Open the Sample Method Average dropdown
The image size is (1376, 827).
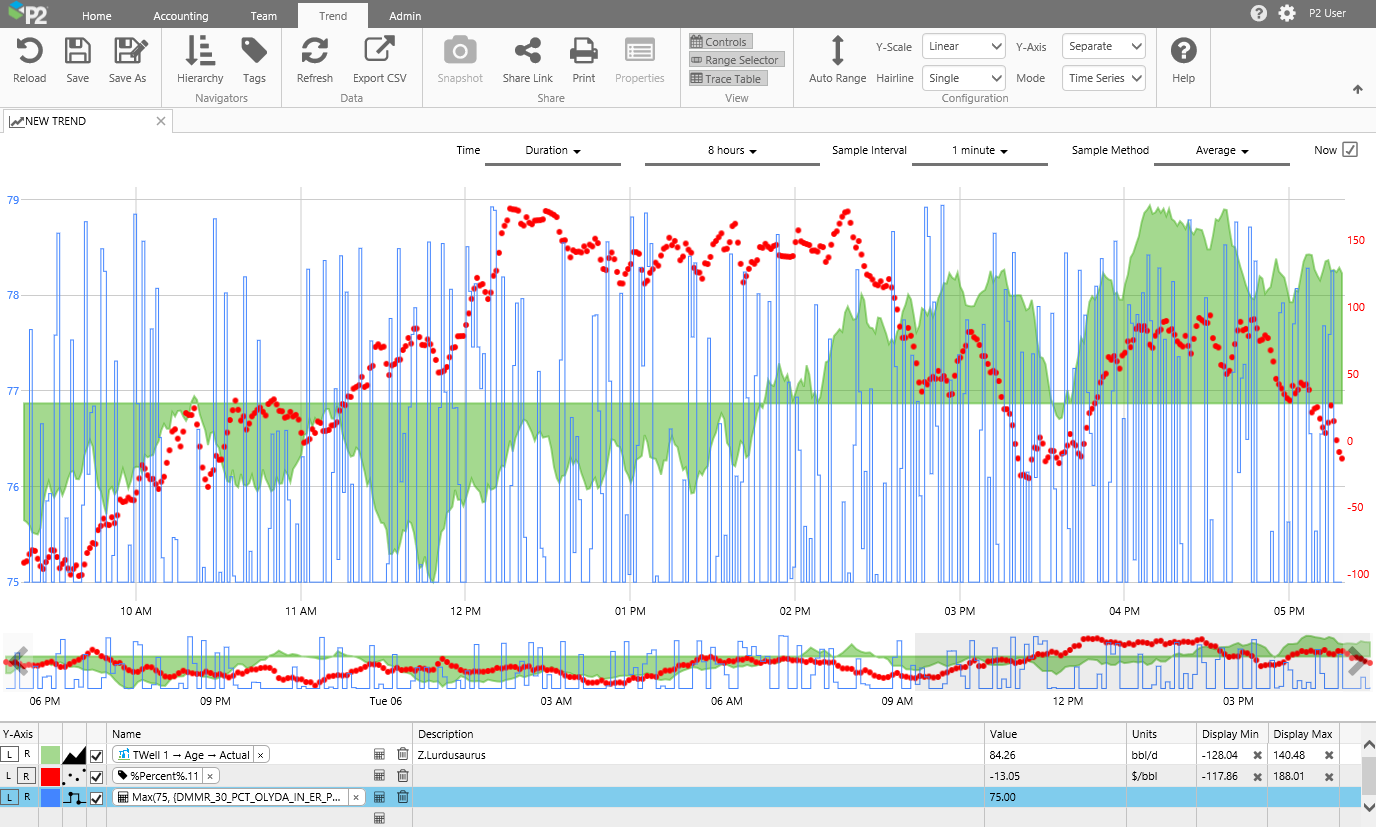pos(1222,151)
